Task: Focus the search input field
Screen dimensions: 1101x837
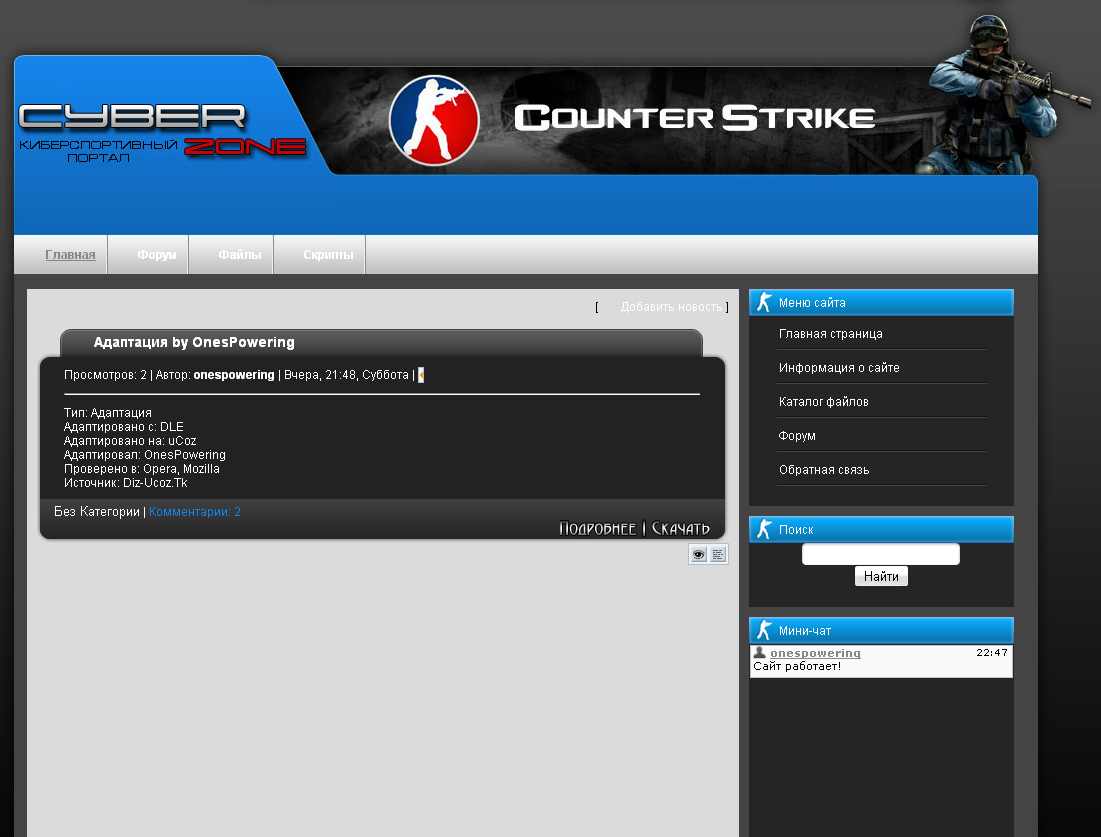Action: pos(881,554)
